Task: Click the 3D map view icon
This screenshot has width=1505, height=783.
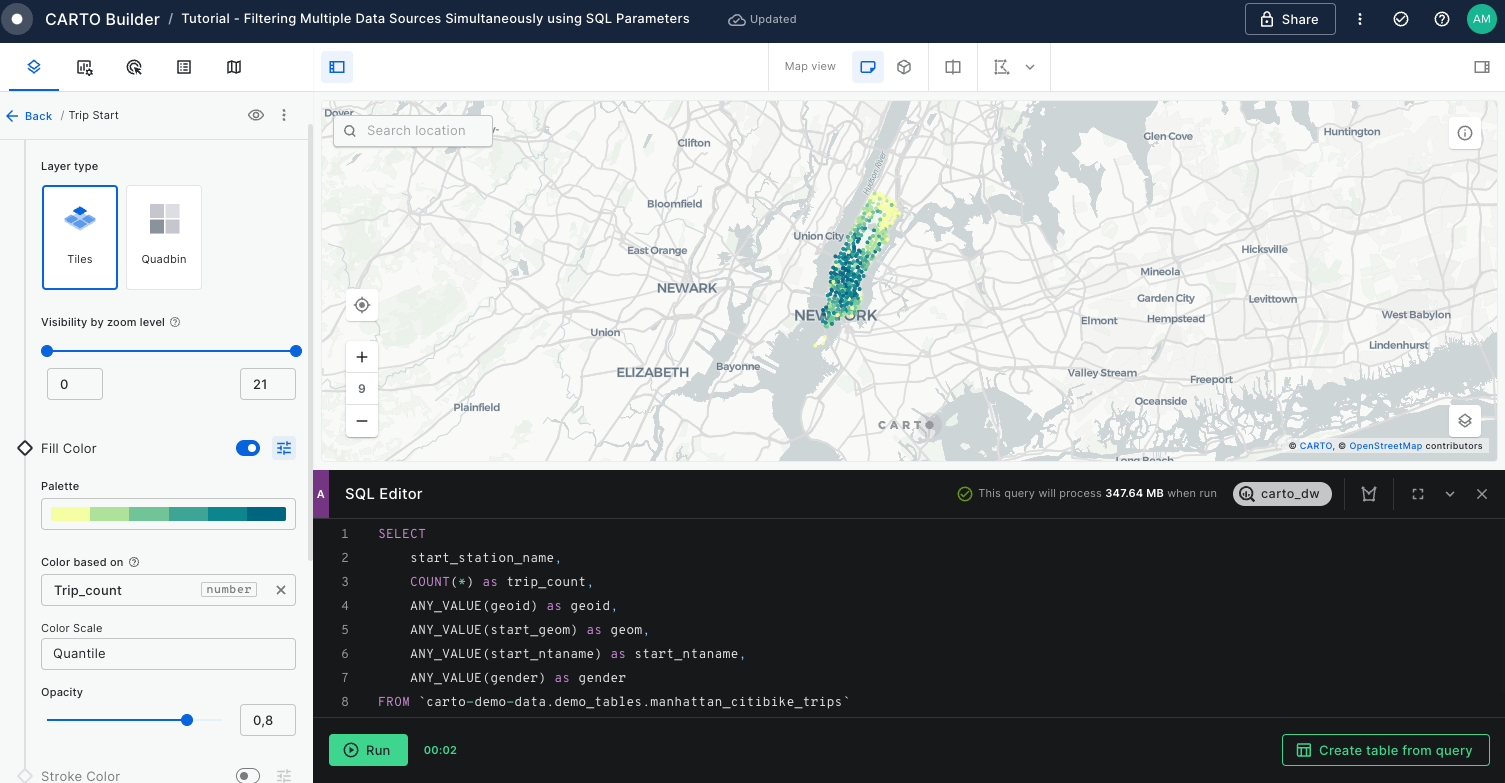Action: (904, 67)
